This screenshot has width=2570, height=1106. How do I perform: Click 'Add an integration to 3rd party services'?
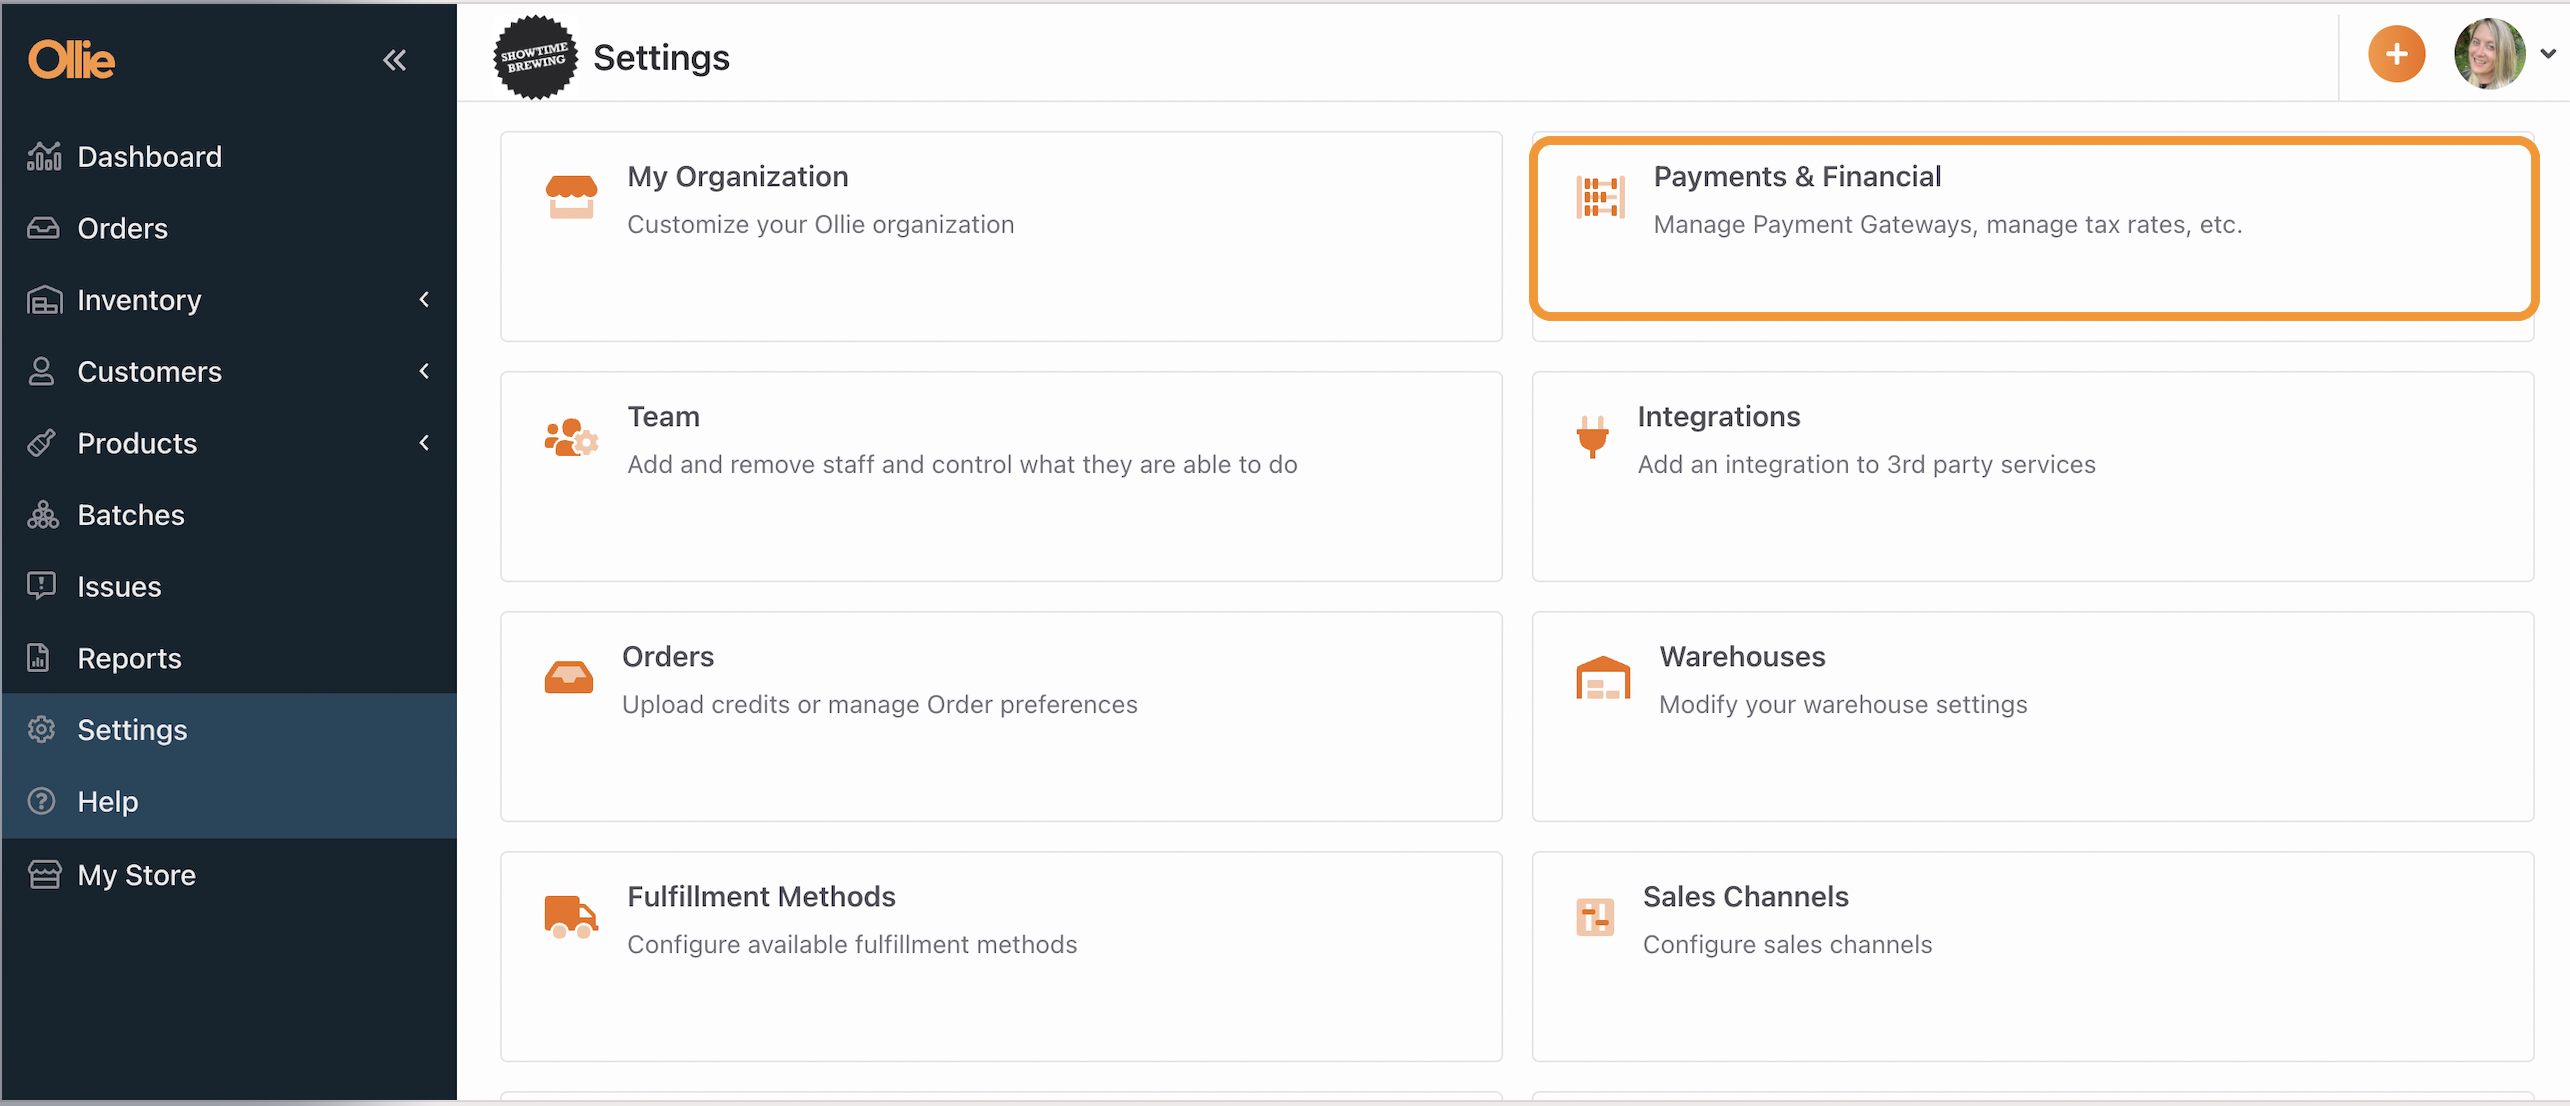point(1866,465)
